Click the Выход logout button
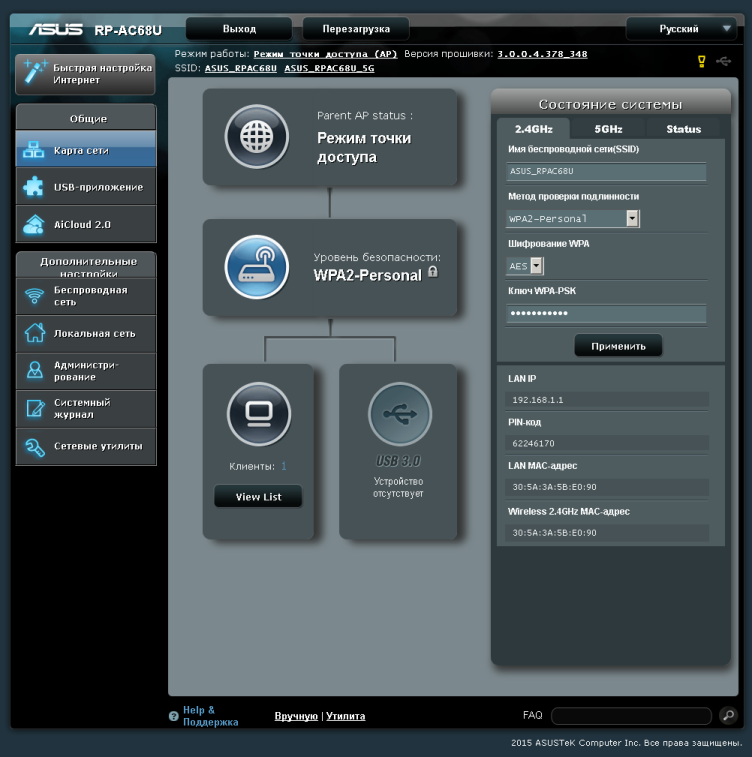Image resolution: width=752 pixels, height=757 pixels. [239, 29]
